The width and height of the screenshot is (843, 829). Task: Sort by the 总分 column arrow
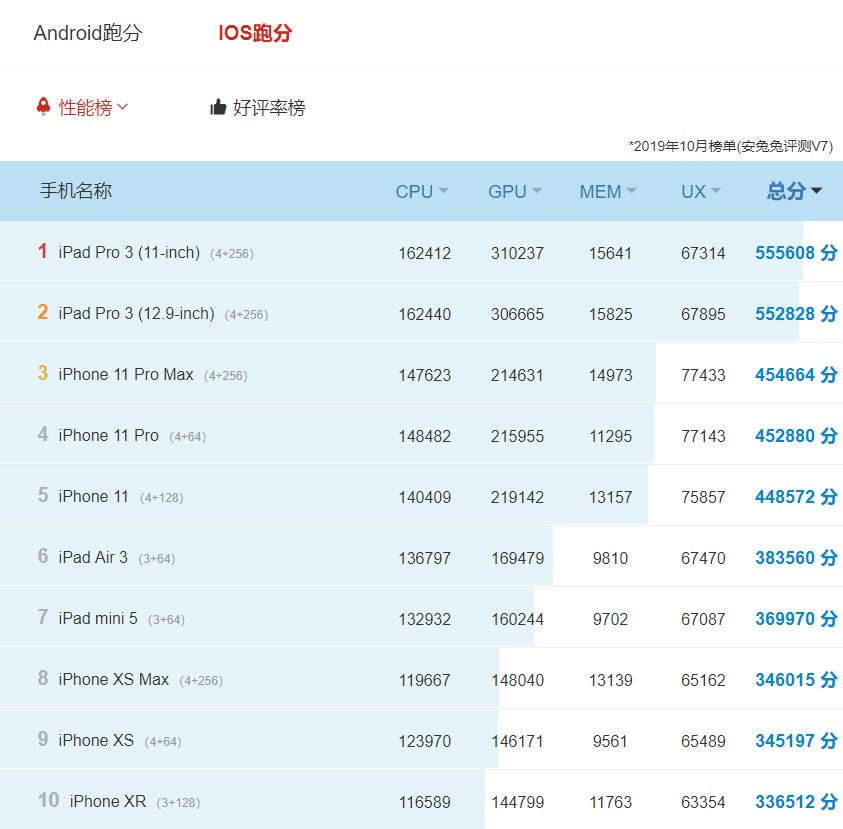tap(816, 190)
